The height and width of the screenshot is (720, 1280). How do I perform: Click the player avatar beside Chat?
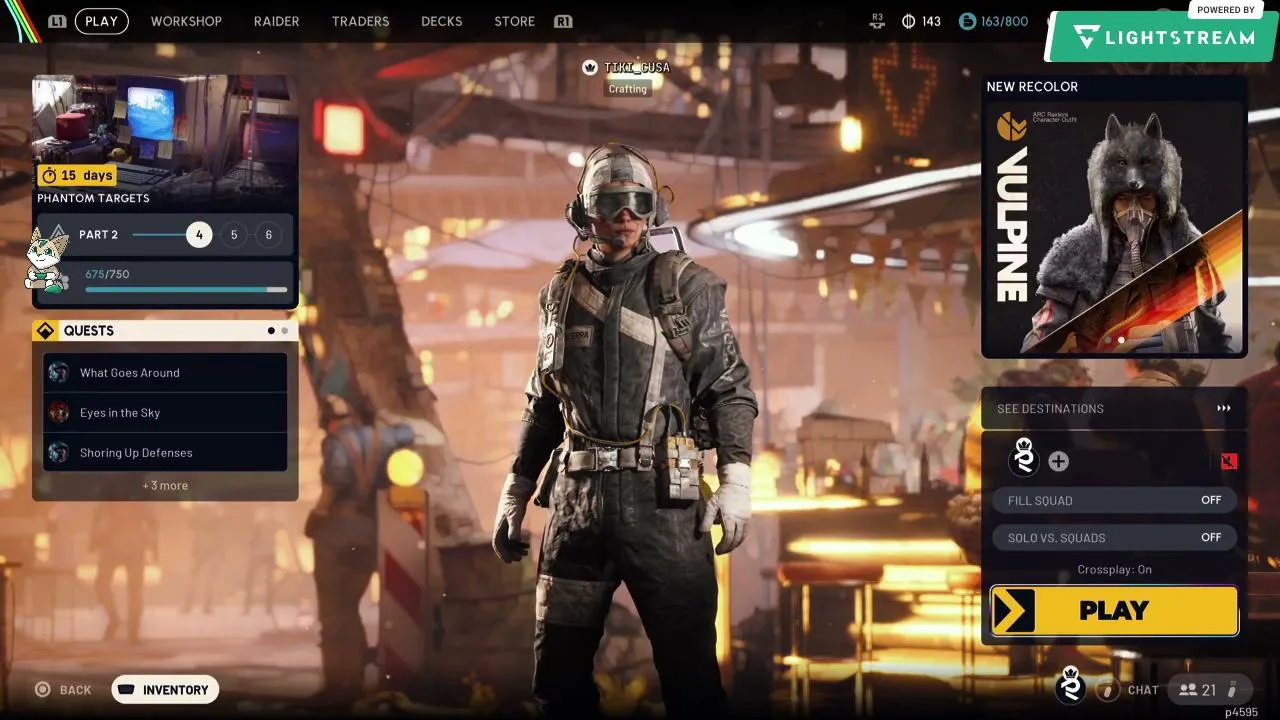[1071, 686]
